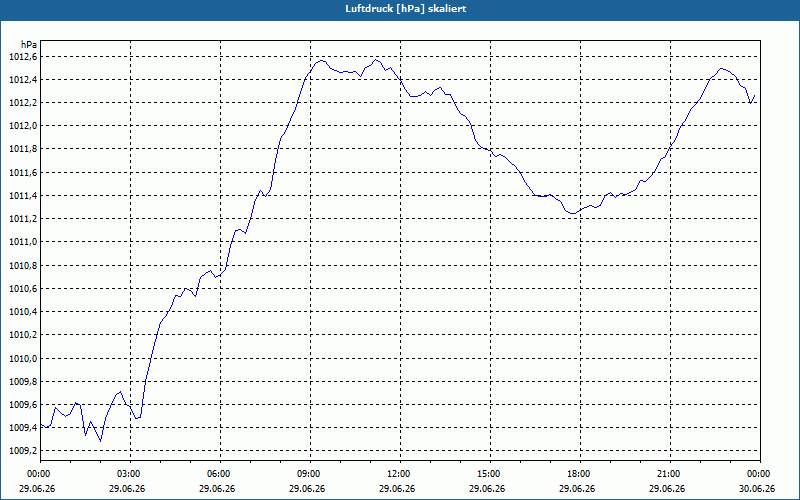
Task: Pick the 1010,6 axis value
Action: [x=23, y=289]
